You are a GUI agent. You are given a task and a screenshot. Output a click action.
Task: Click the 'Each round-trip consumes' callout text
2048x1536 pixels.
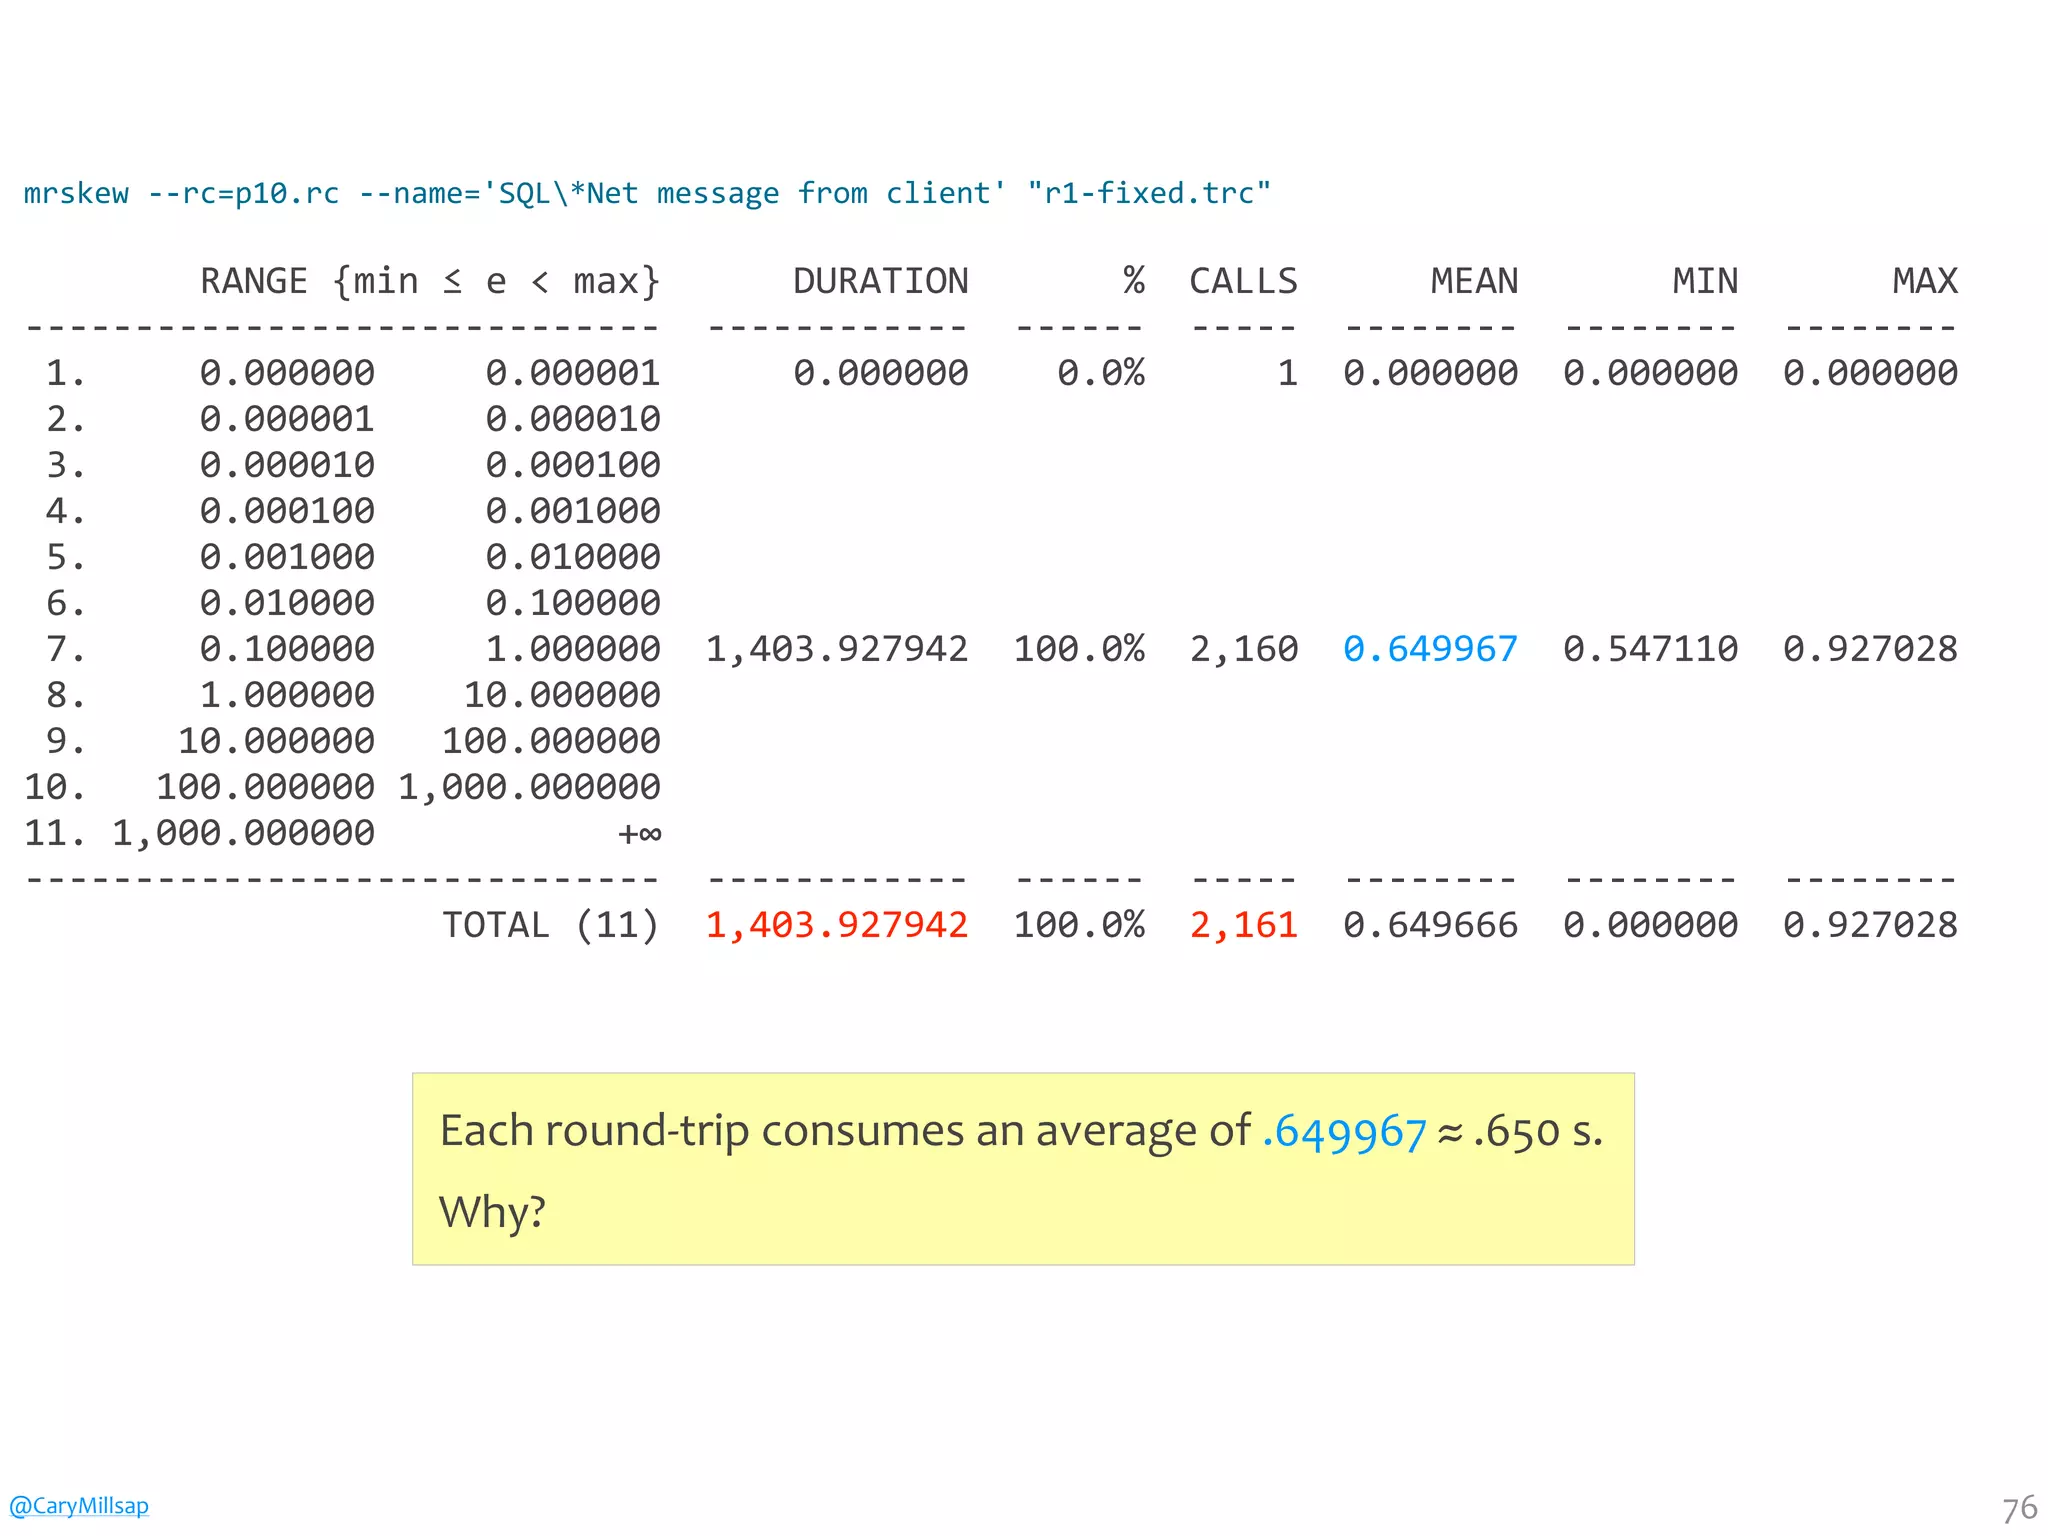[x=1021, y=1131]
